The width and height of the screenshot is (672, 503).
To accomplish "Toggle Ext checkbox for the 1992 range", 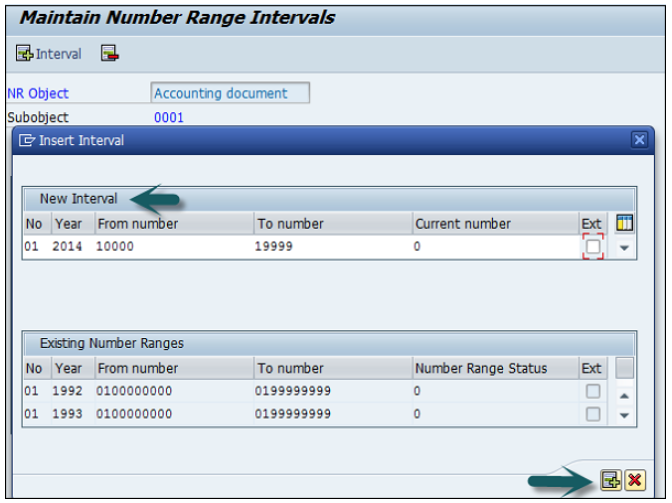I will [593, 391].
